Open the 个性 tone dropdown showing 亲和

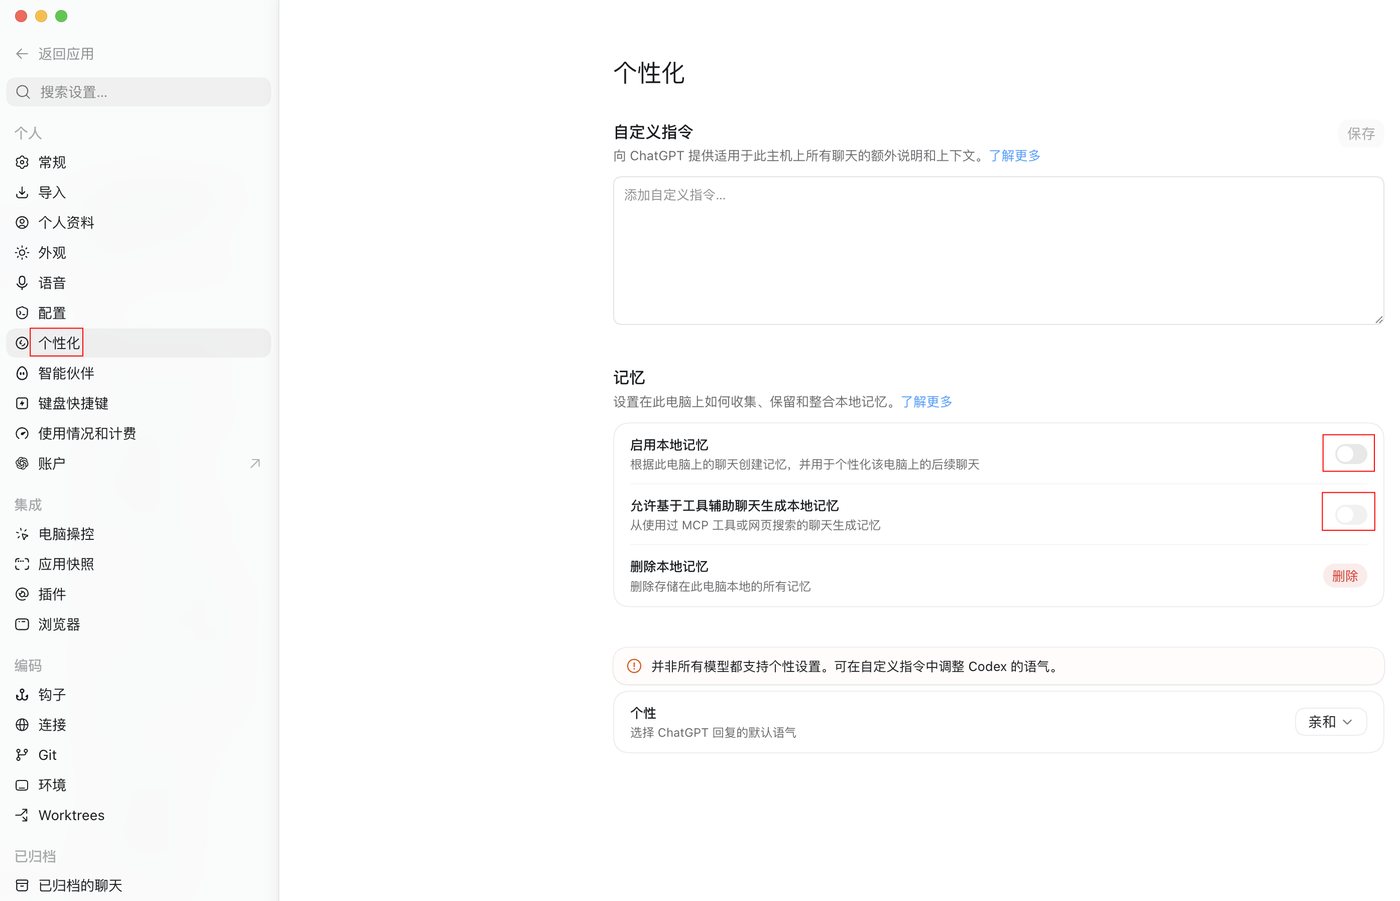1330,722
